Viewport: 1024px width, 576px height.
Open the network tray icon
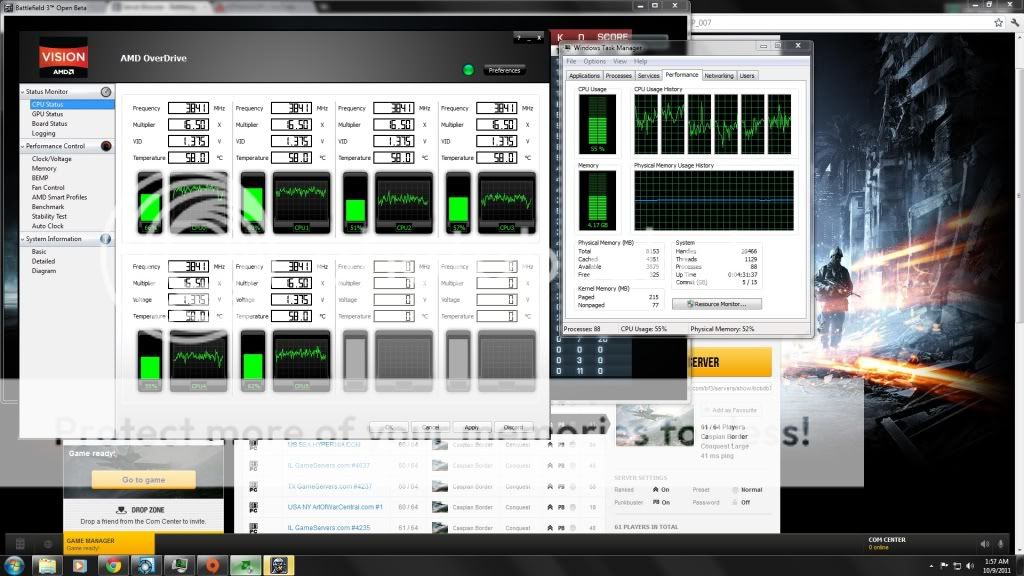tap(957, 566)
